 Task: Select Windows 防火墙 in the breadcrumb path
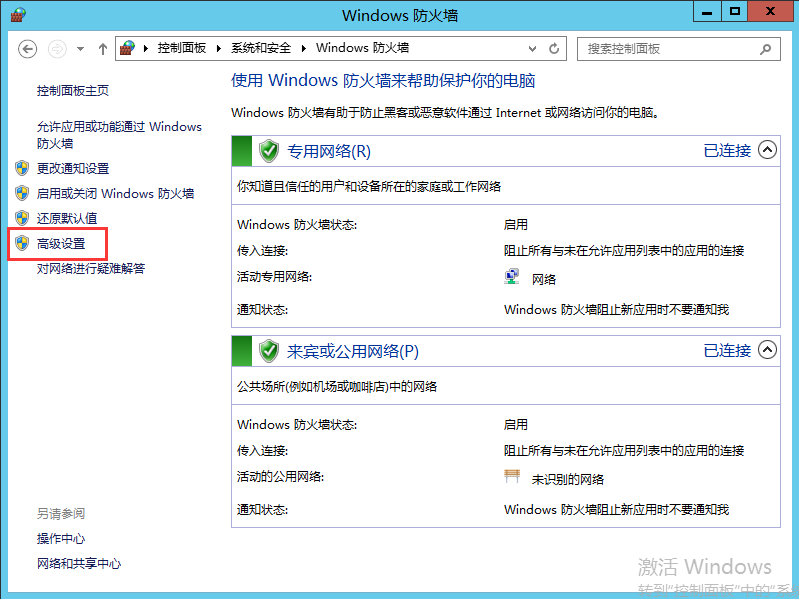[362, 48]
